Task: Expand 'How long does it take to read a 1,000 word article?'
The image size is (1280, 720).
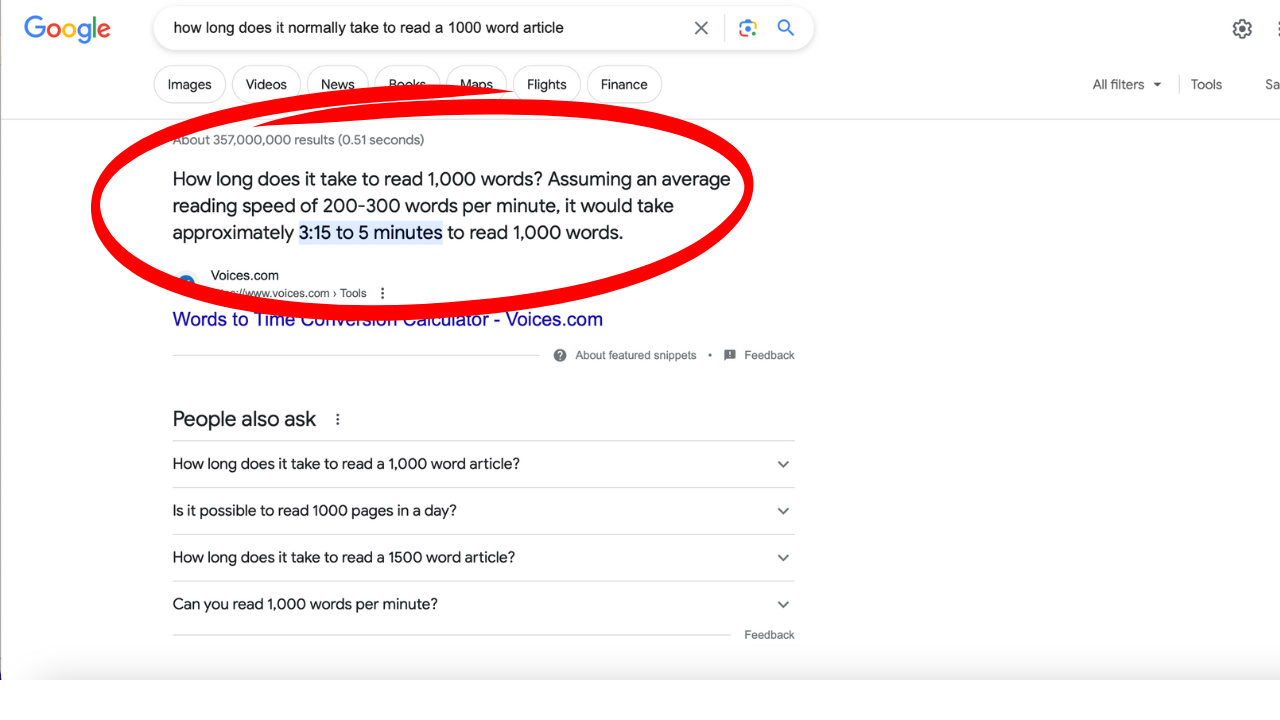Action: coord(484,464)
